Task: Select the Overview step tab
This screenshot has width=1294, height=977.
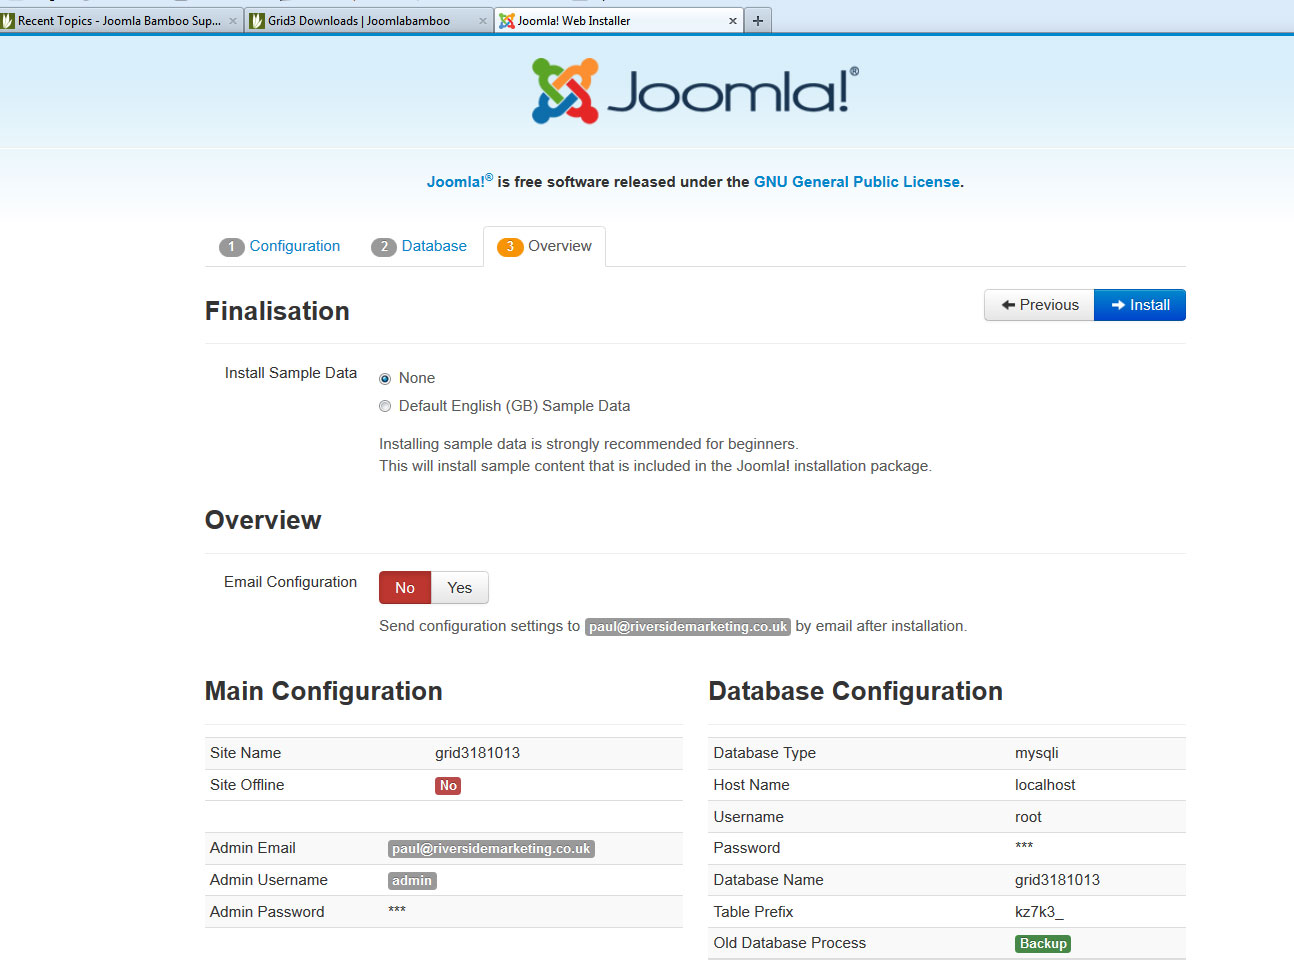Action: (x=545, y=246)
